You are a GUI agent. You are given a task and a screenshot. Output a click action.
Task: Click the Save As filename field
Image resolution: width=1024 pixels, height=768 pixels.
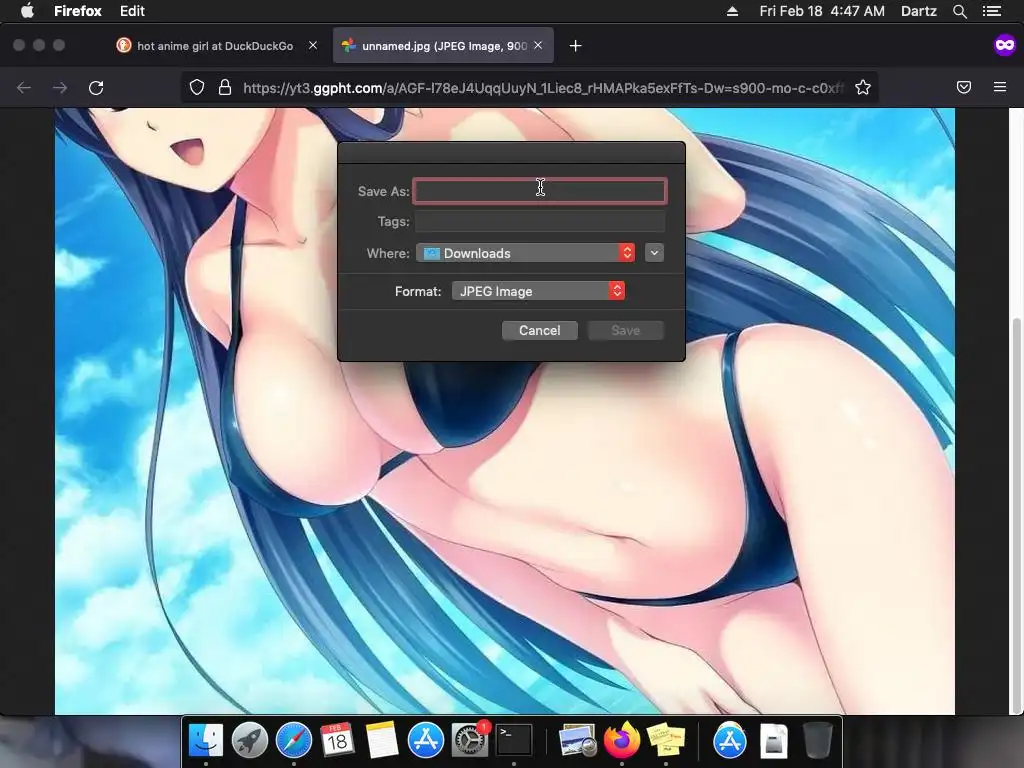tap(540, 191)
